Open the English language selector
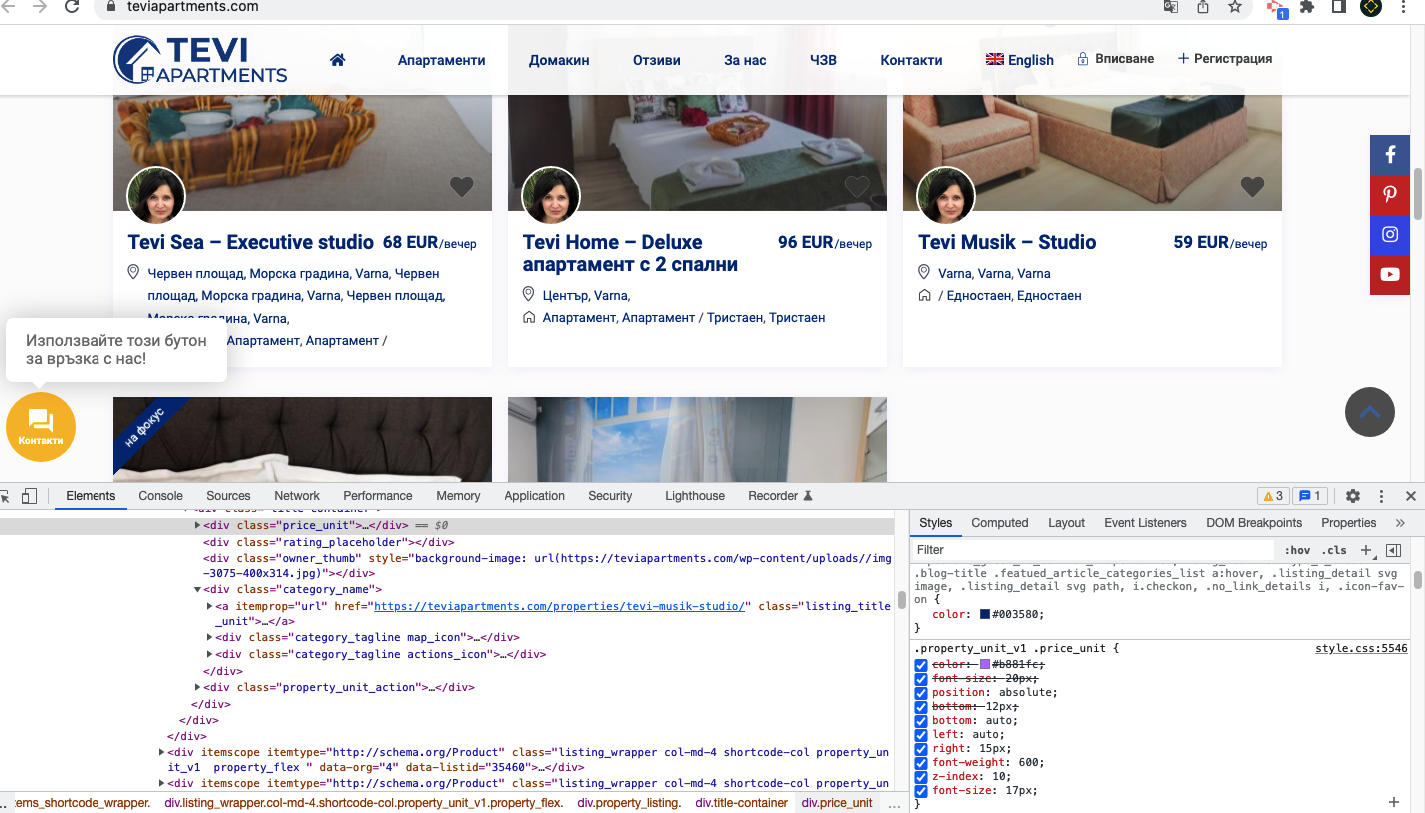This screenshot has height=813, width=1425. (1020, 60)
